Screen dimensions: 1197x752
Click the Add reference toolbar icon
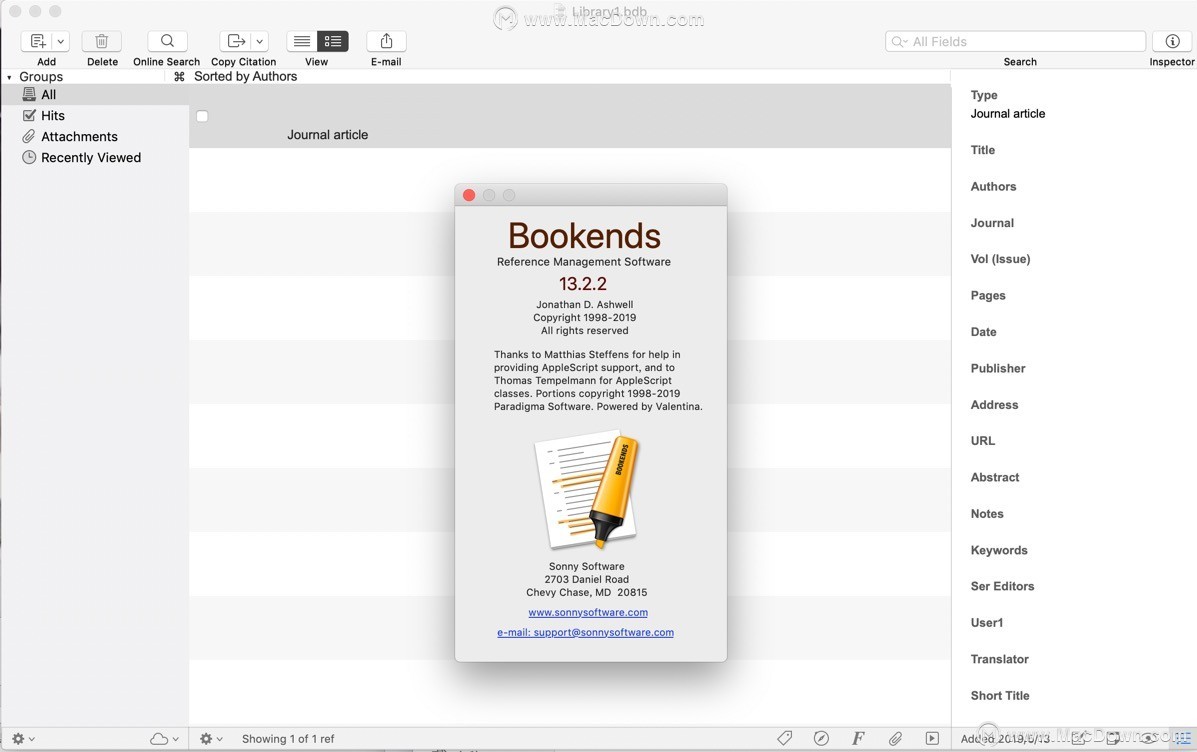tap(37, 41)
